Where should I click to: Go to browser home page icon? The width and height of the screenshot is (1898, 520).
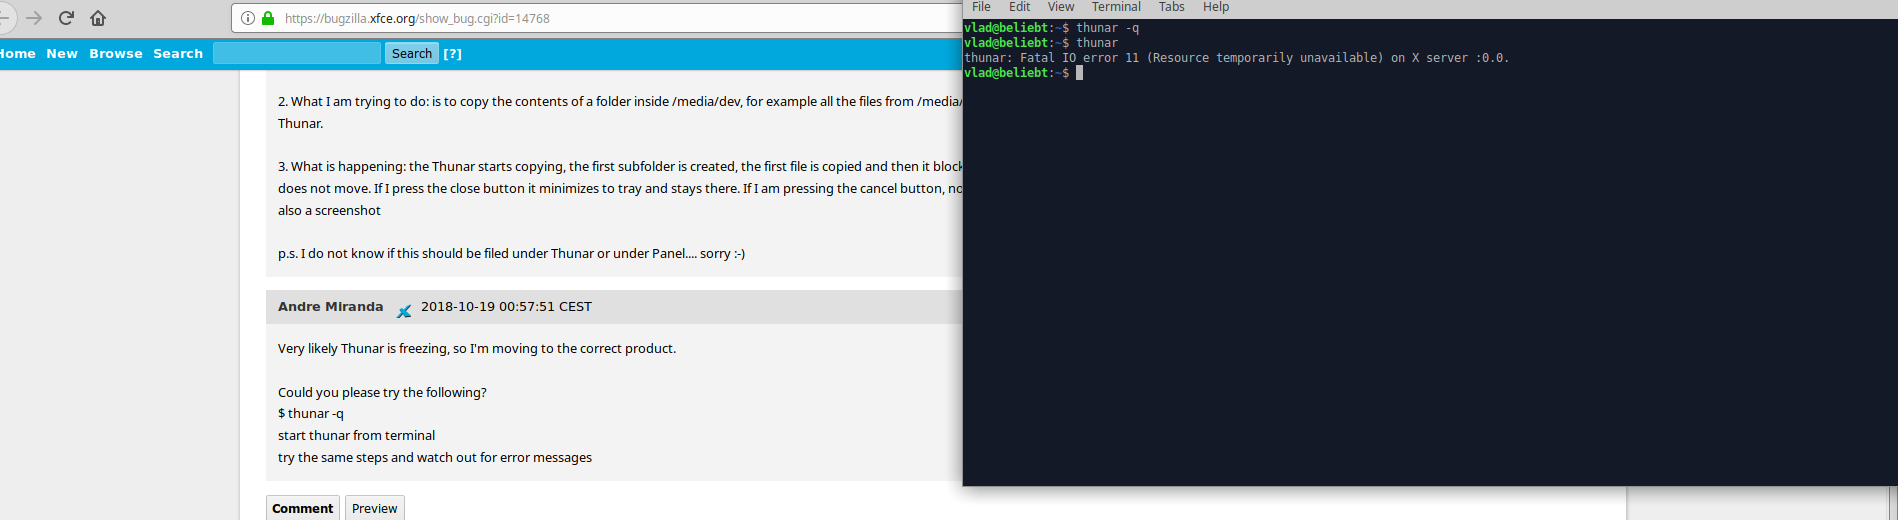[x=98, y=18]
